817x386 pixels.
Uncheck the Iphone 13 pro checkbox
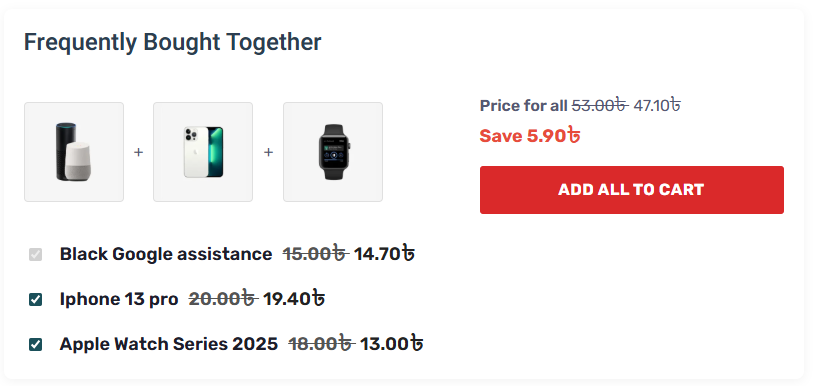(x=35, y=300)
